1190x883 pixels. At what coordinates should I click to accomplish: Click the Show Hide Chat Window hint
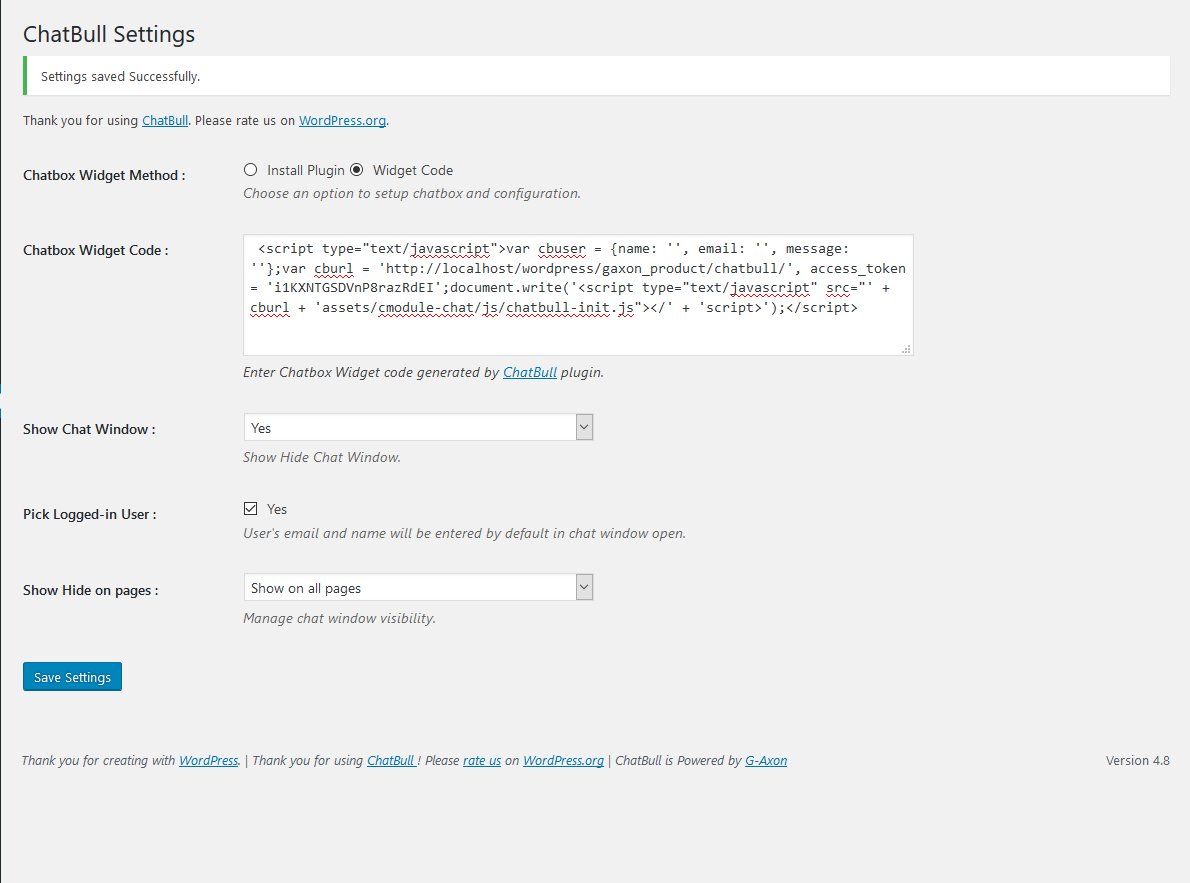click(322, 458)
